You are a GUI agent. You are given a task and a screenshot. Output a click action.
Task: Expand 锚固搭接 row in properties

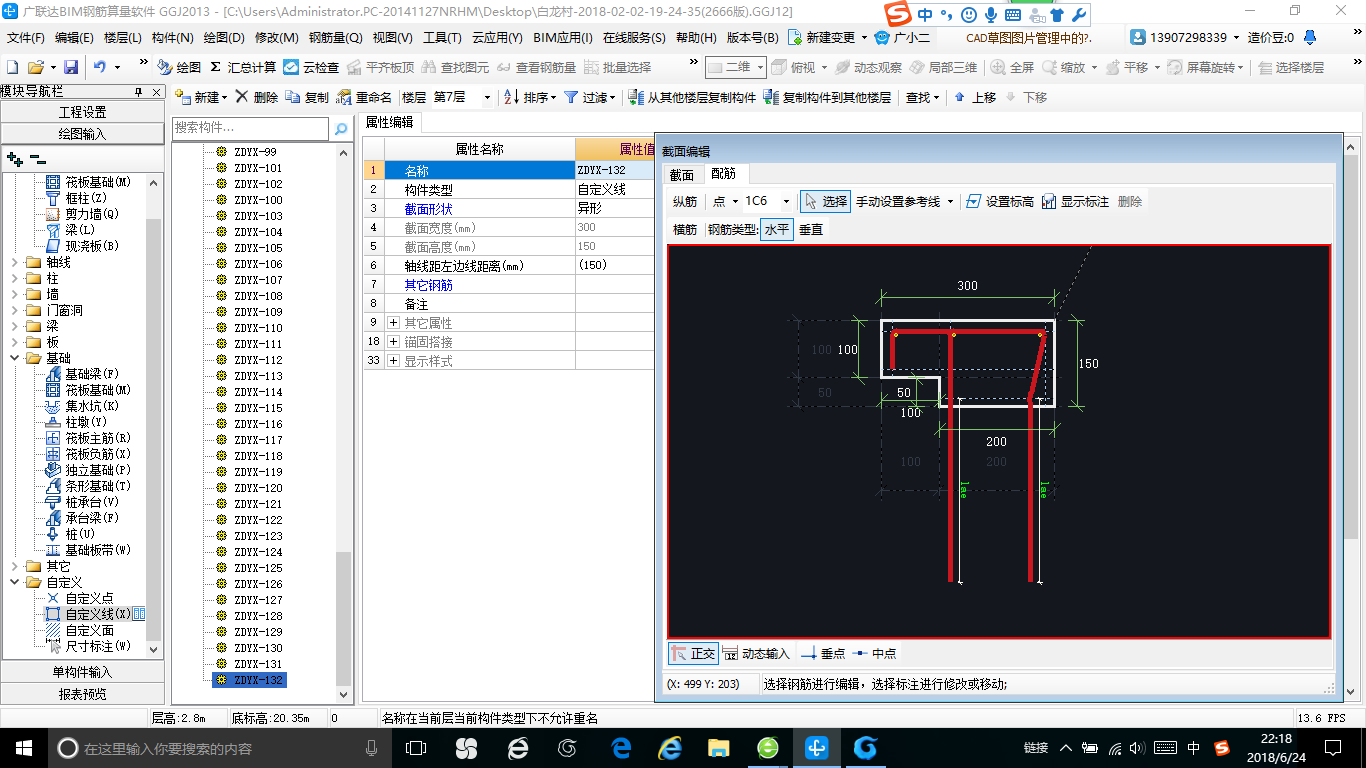[394, 342]
